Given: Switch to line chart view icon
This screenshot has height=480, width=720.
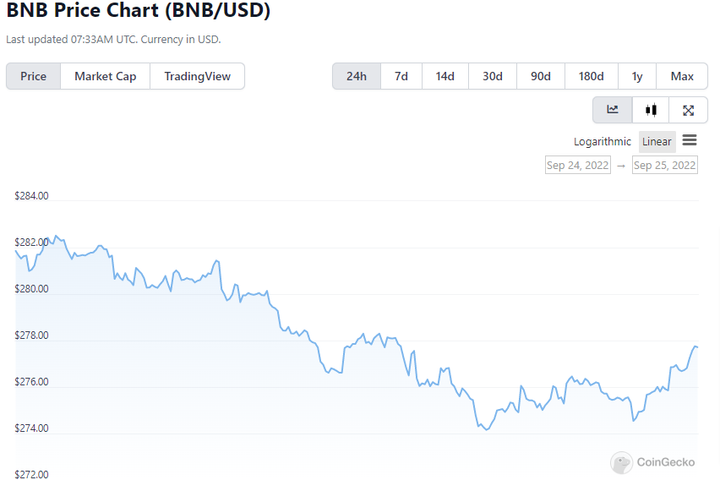Looking at the screenshot, I should pyautogui.click(x=613, y=110).
